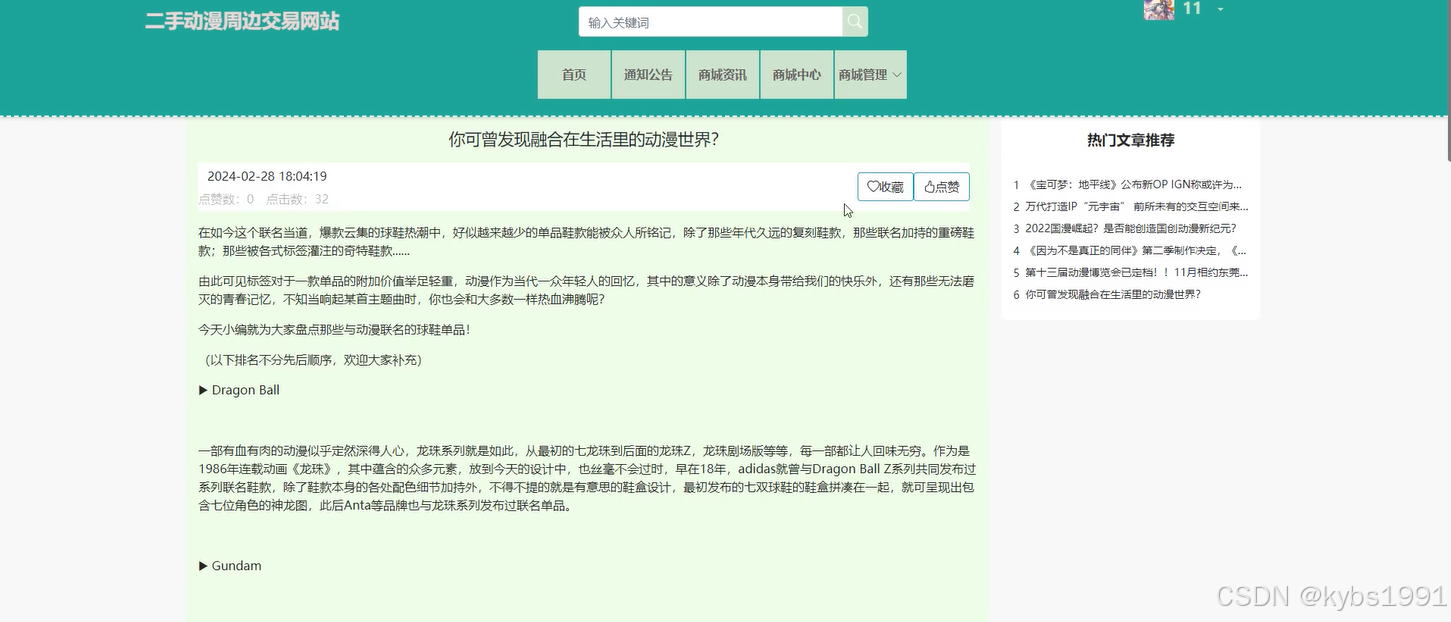
Task: Go to 首页 in navigation
Action: 574,75
